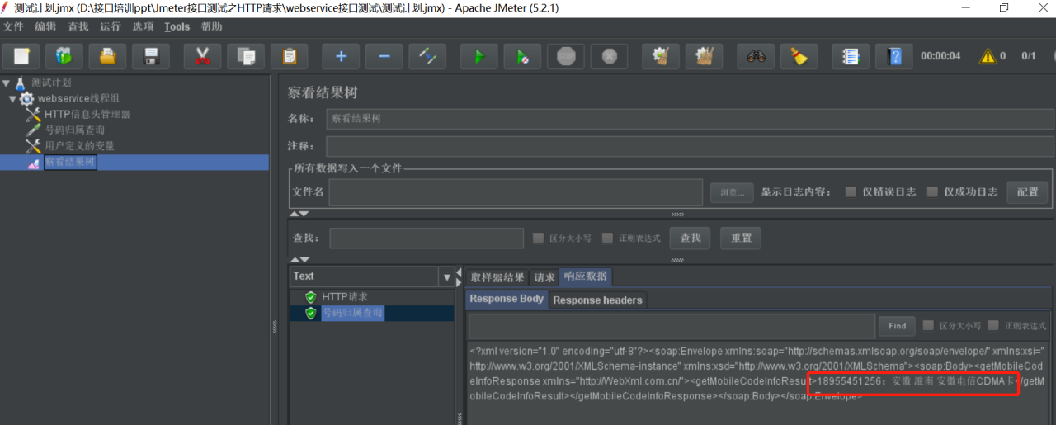Open Search with binoculars icon
This screenshot has width=1056, height=425.
click(756, 56)
